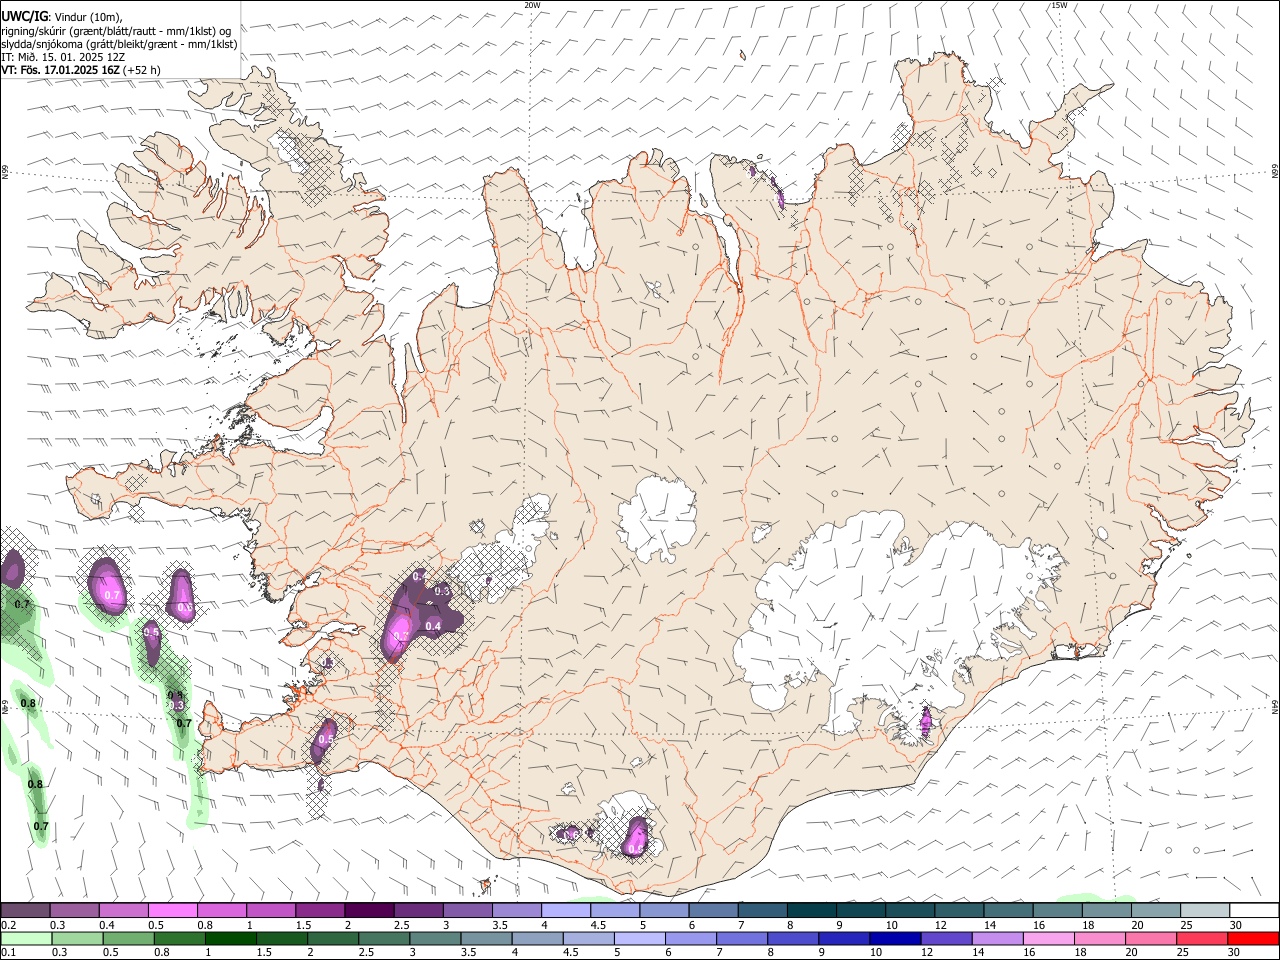Click the UWC/IG title text

[23, 17]
